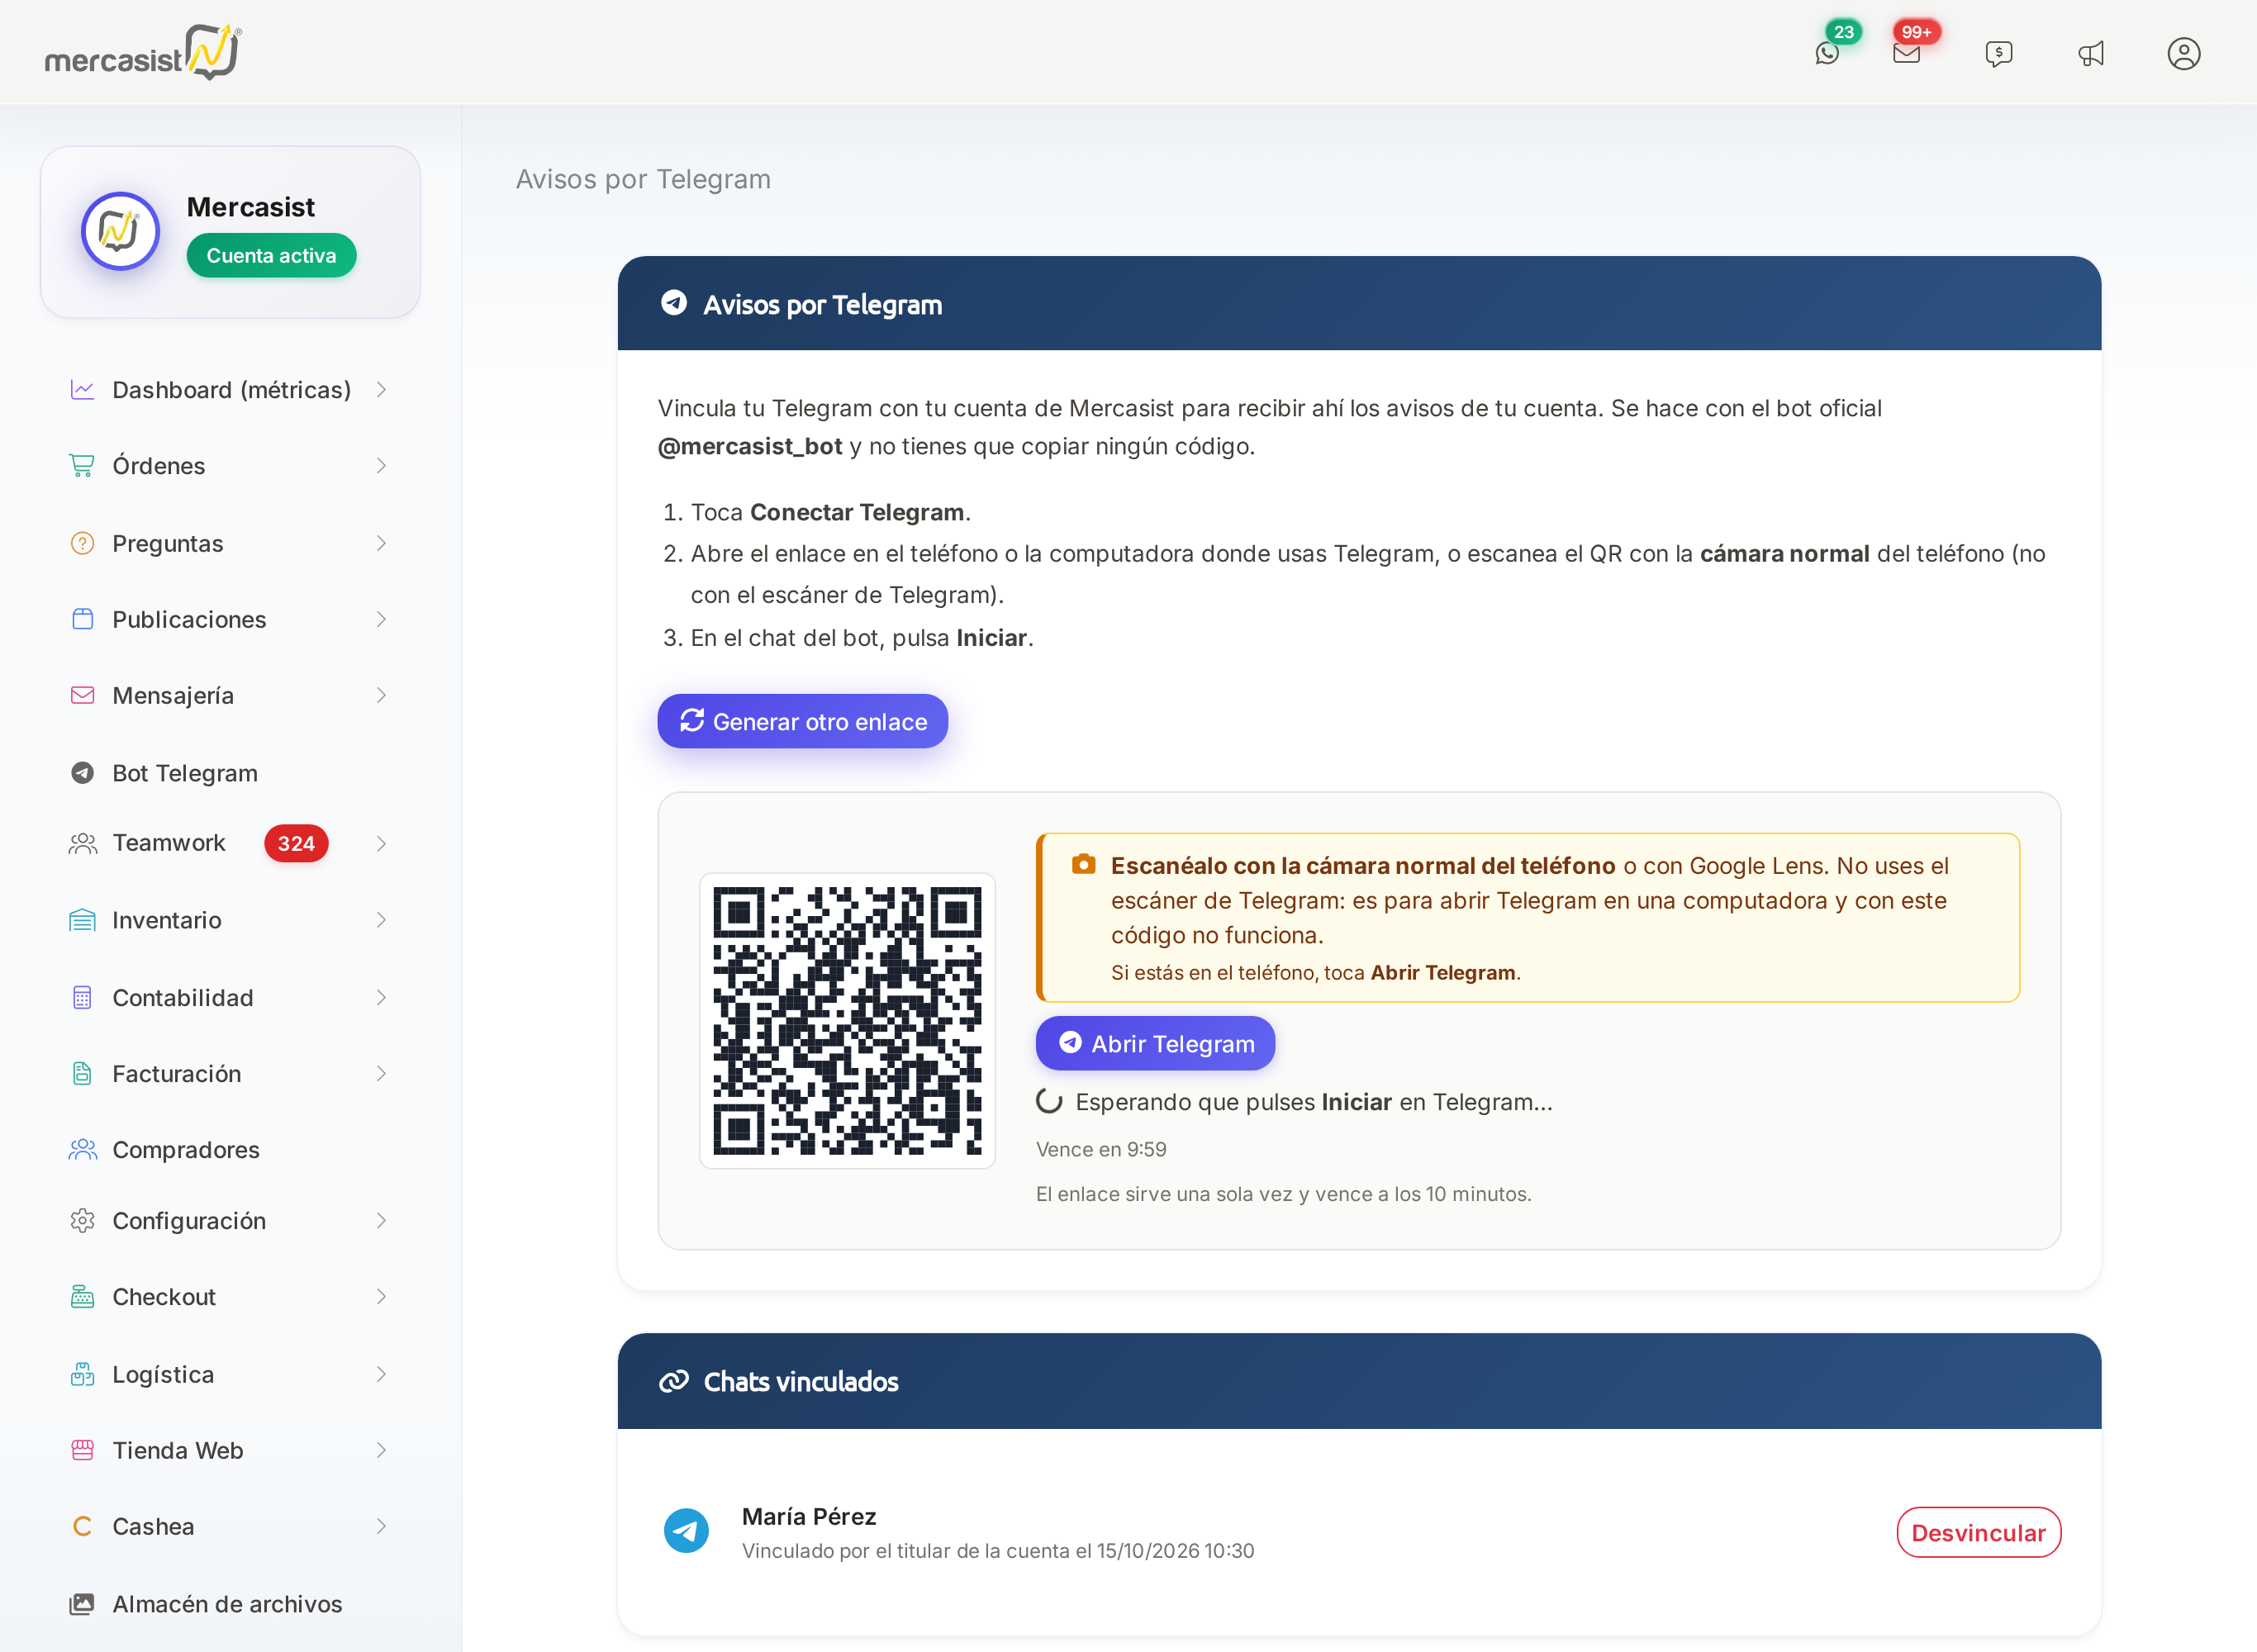Click the Mercasist account avatar

click(x=120, y=231)
